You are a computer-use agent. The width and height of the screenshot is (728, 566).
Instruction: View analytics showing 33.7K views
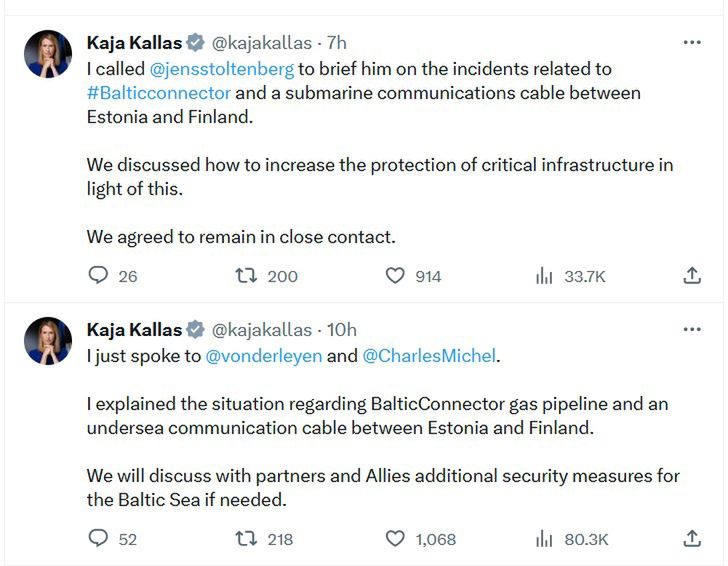pyautogui.click(x=544, y=276)
